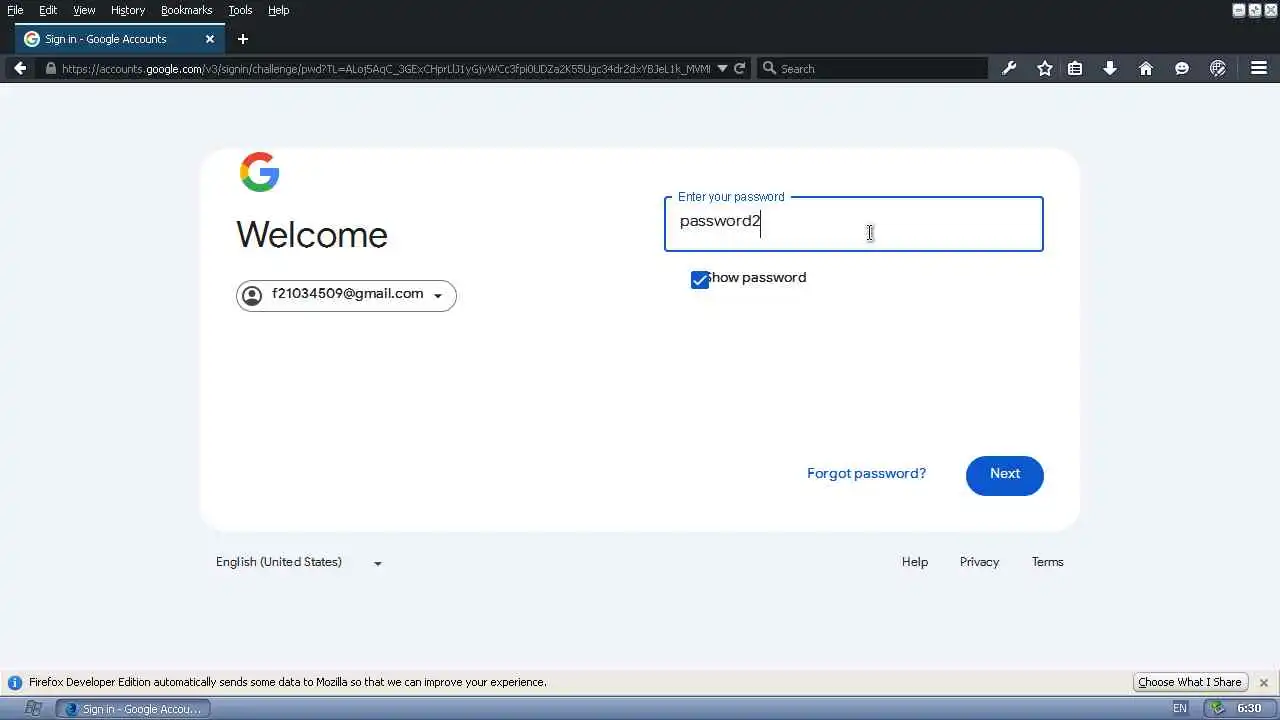Open the File menu
This screenshot has height=720, width=1280.
[15, 10]
